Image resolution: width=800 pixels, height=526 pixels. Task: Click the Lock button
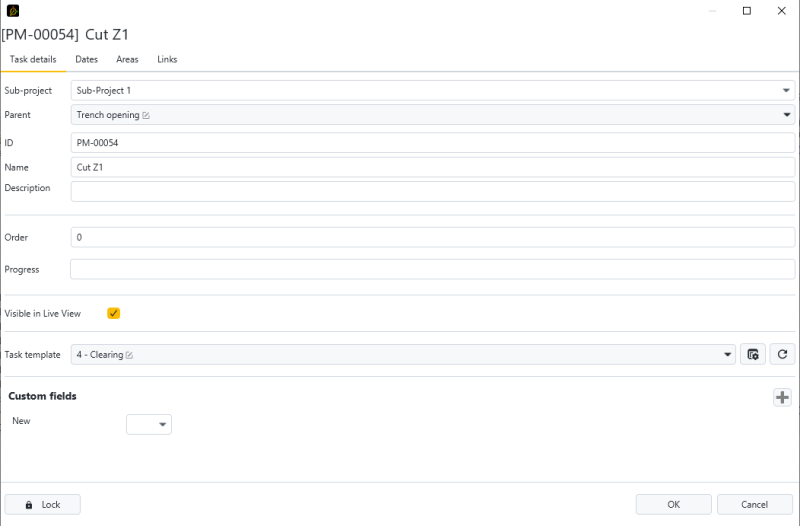point(42,505)
